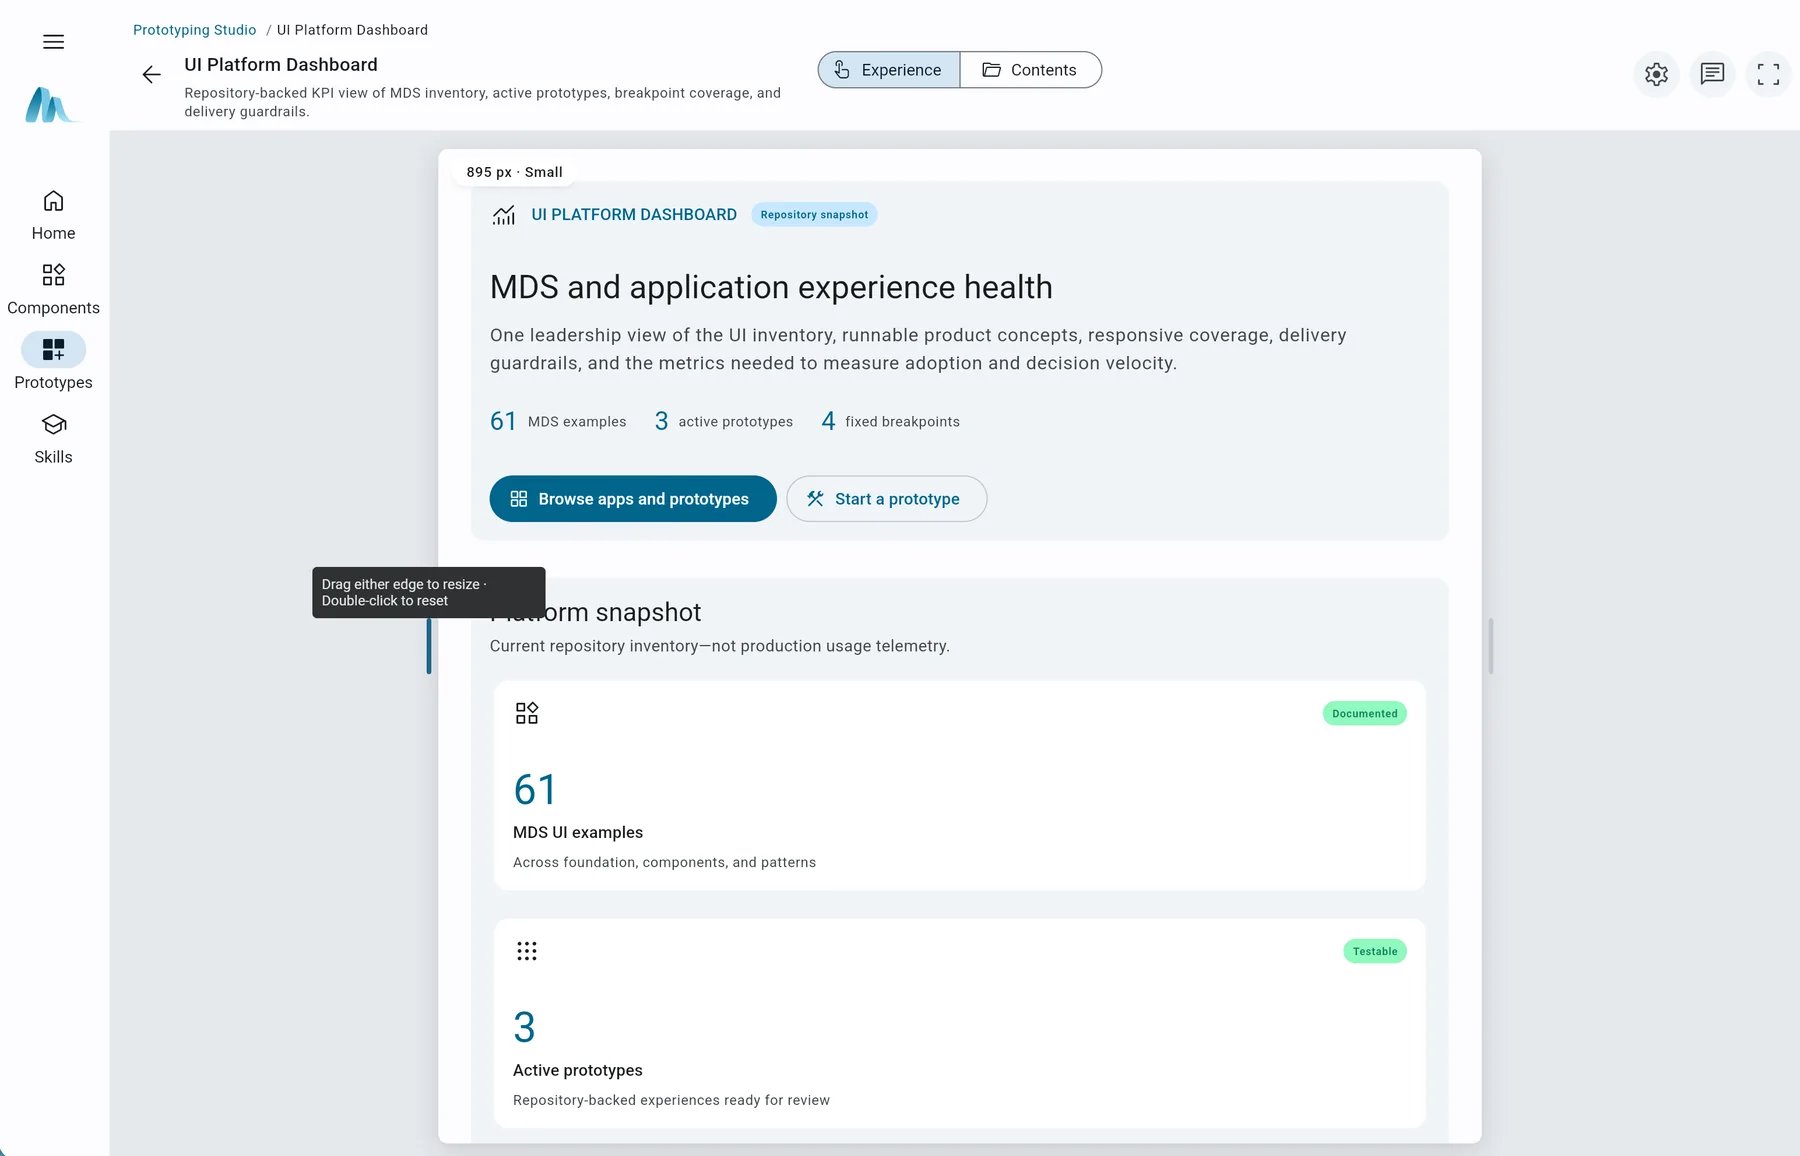Click 'Across foundation, components, and patterns' text
Screen dimensions: 1800x1156
664,862
